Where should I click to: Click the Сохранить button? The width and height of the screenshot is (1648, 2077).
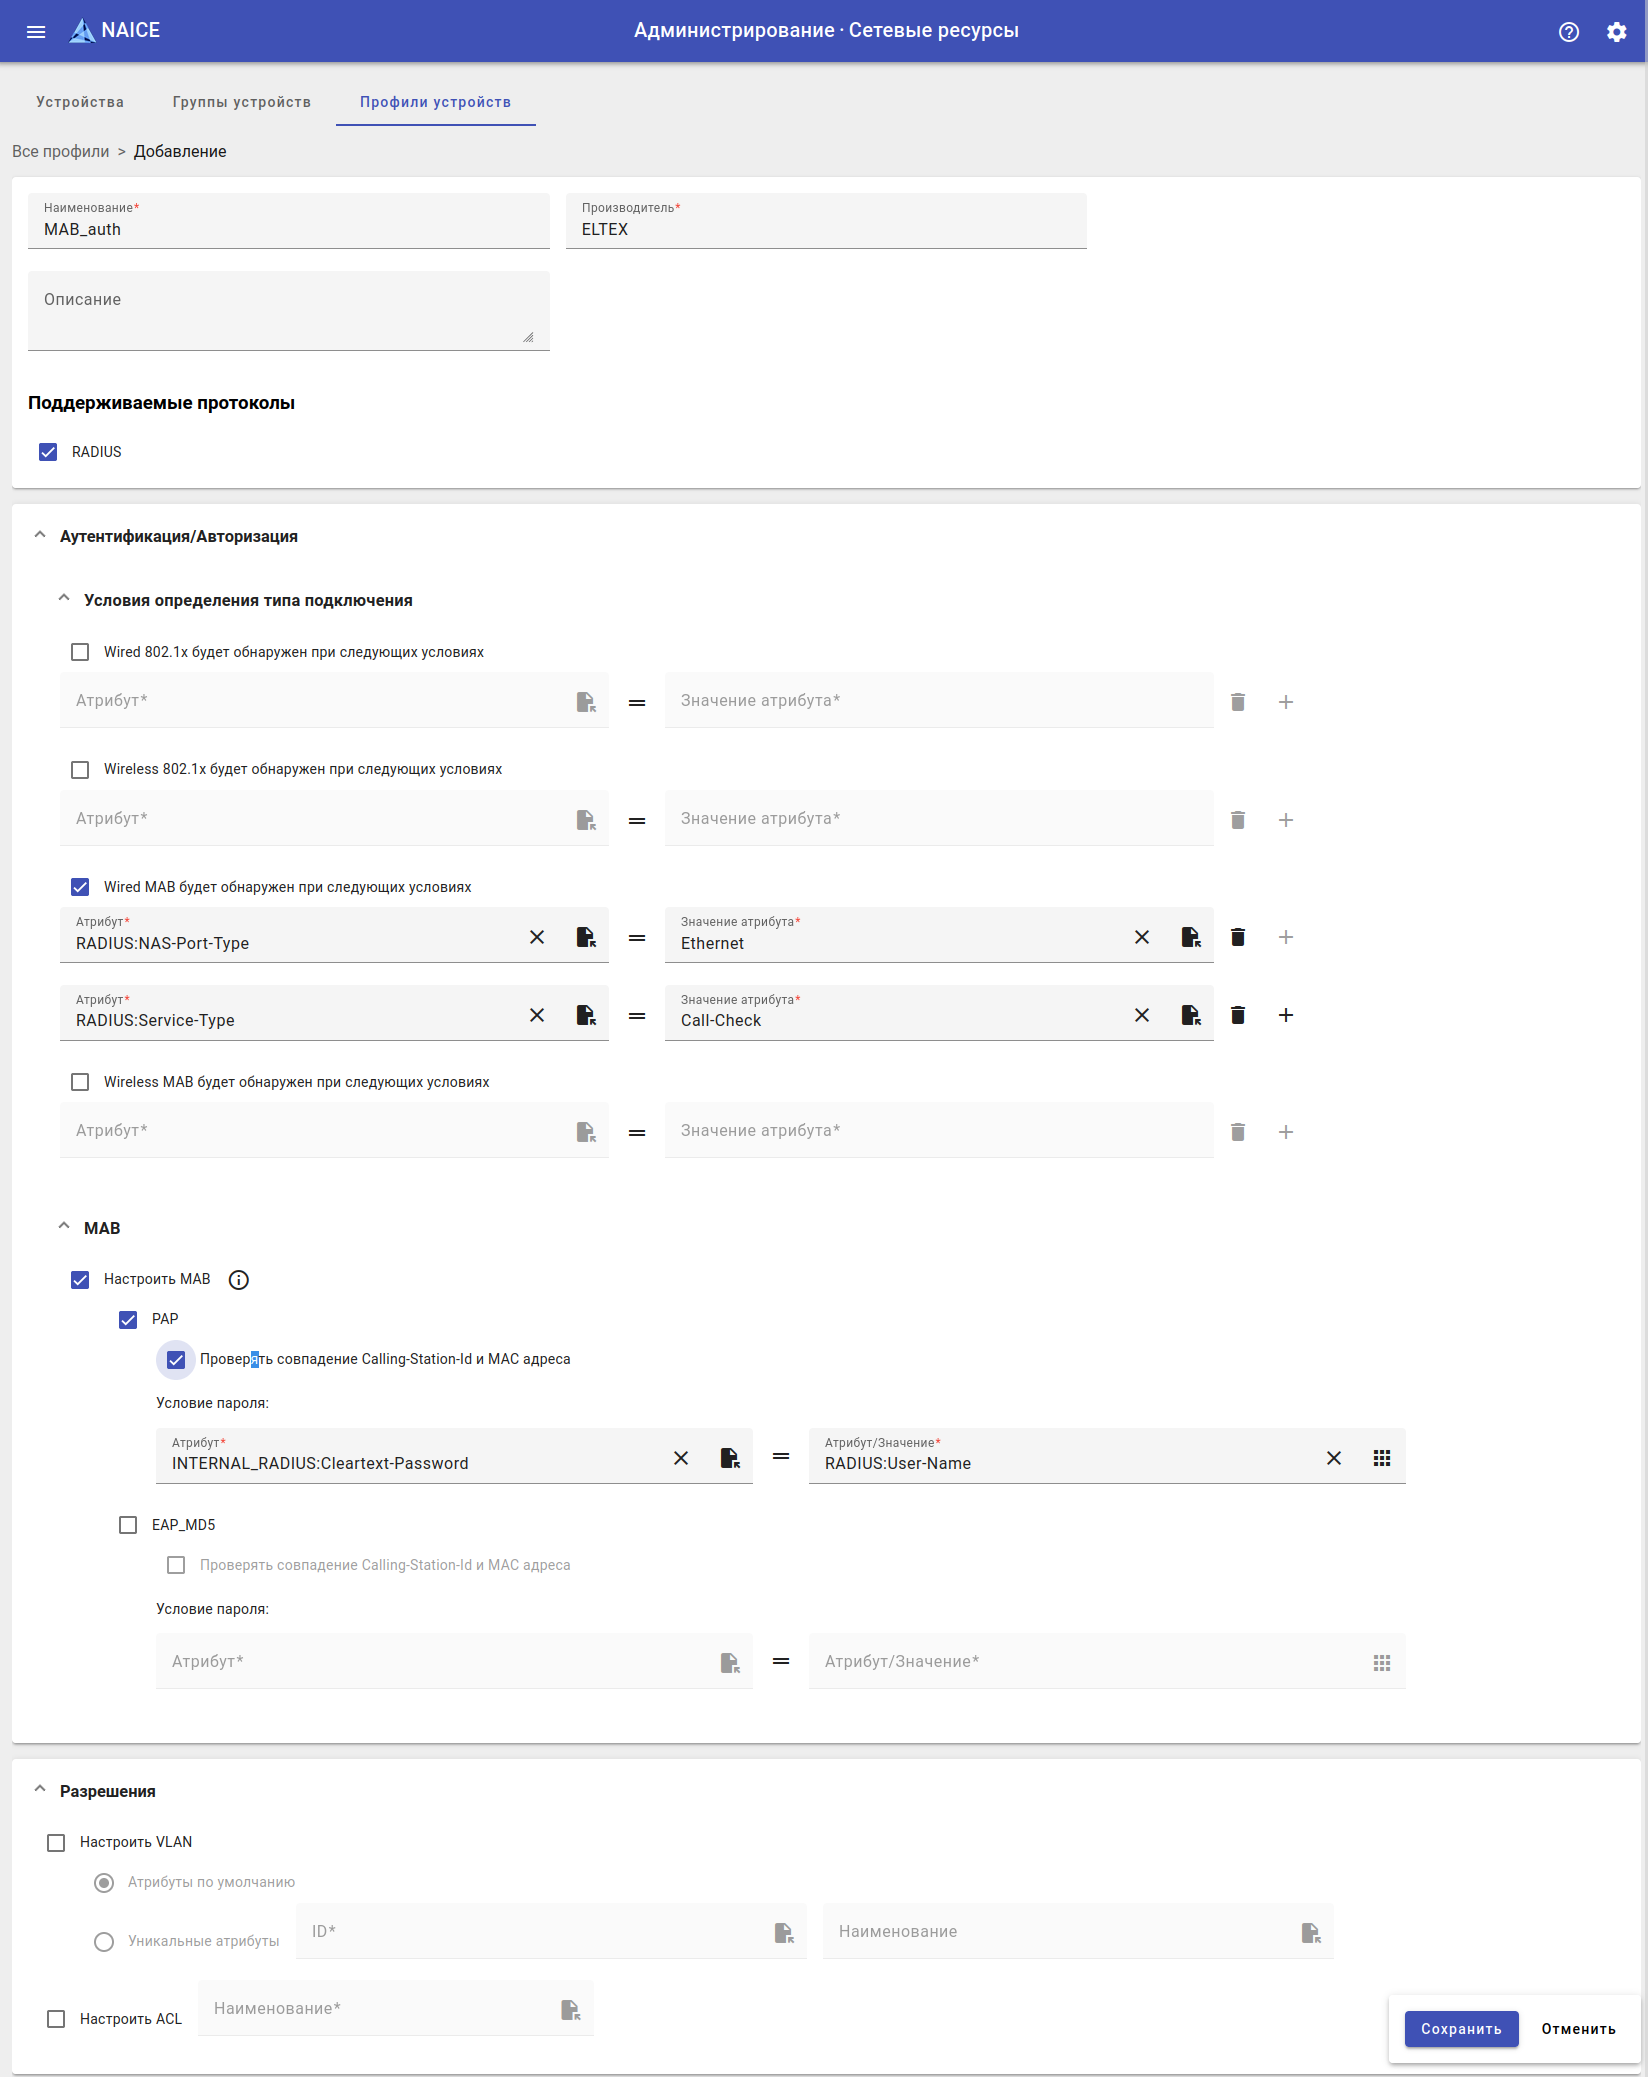point(1460,2029)
